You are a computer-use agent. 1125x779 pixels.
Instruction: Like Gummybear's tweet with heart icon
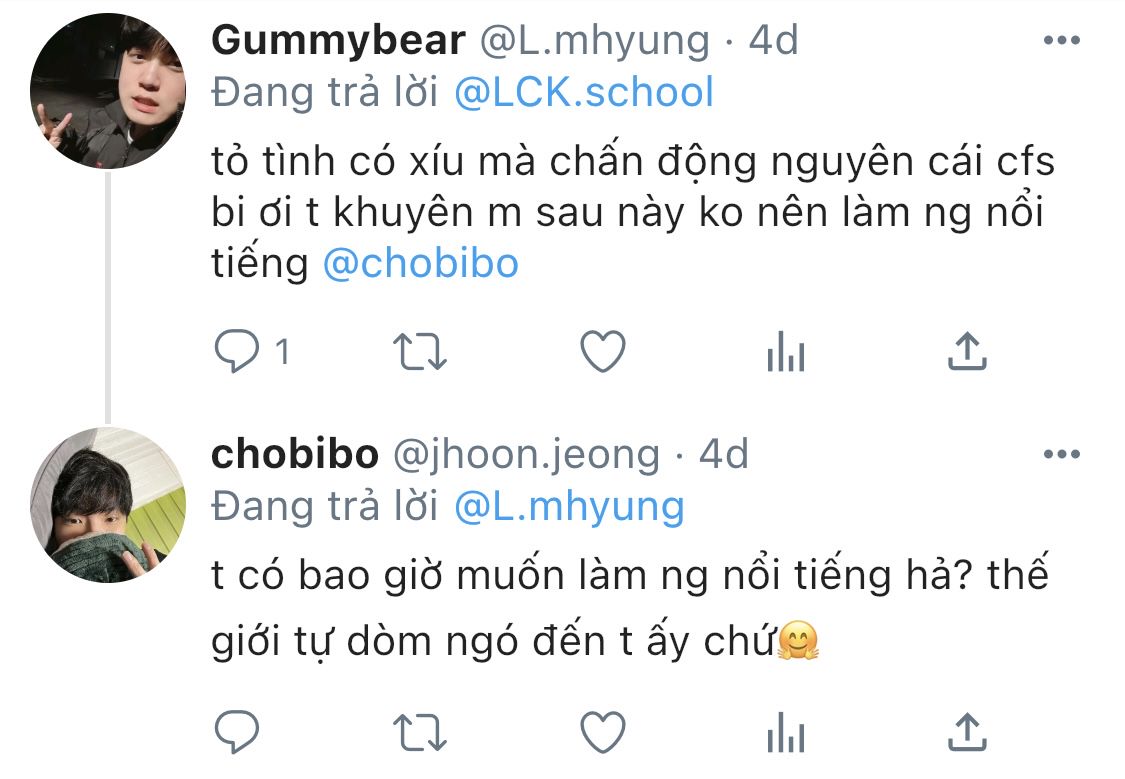click(x=603, y=351)
